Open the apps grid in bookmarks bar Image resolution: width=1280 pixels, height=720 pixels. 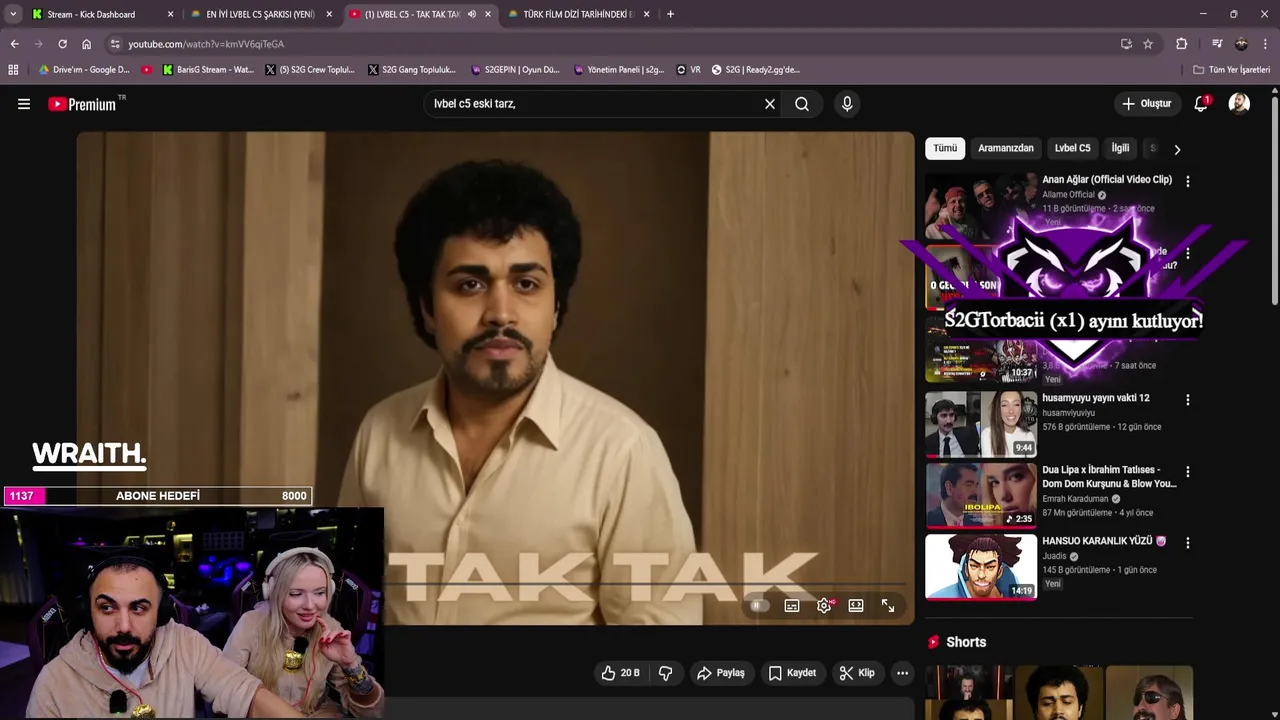click(13, 70)
